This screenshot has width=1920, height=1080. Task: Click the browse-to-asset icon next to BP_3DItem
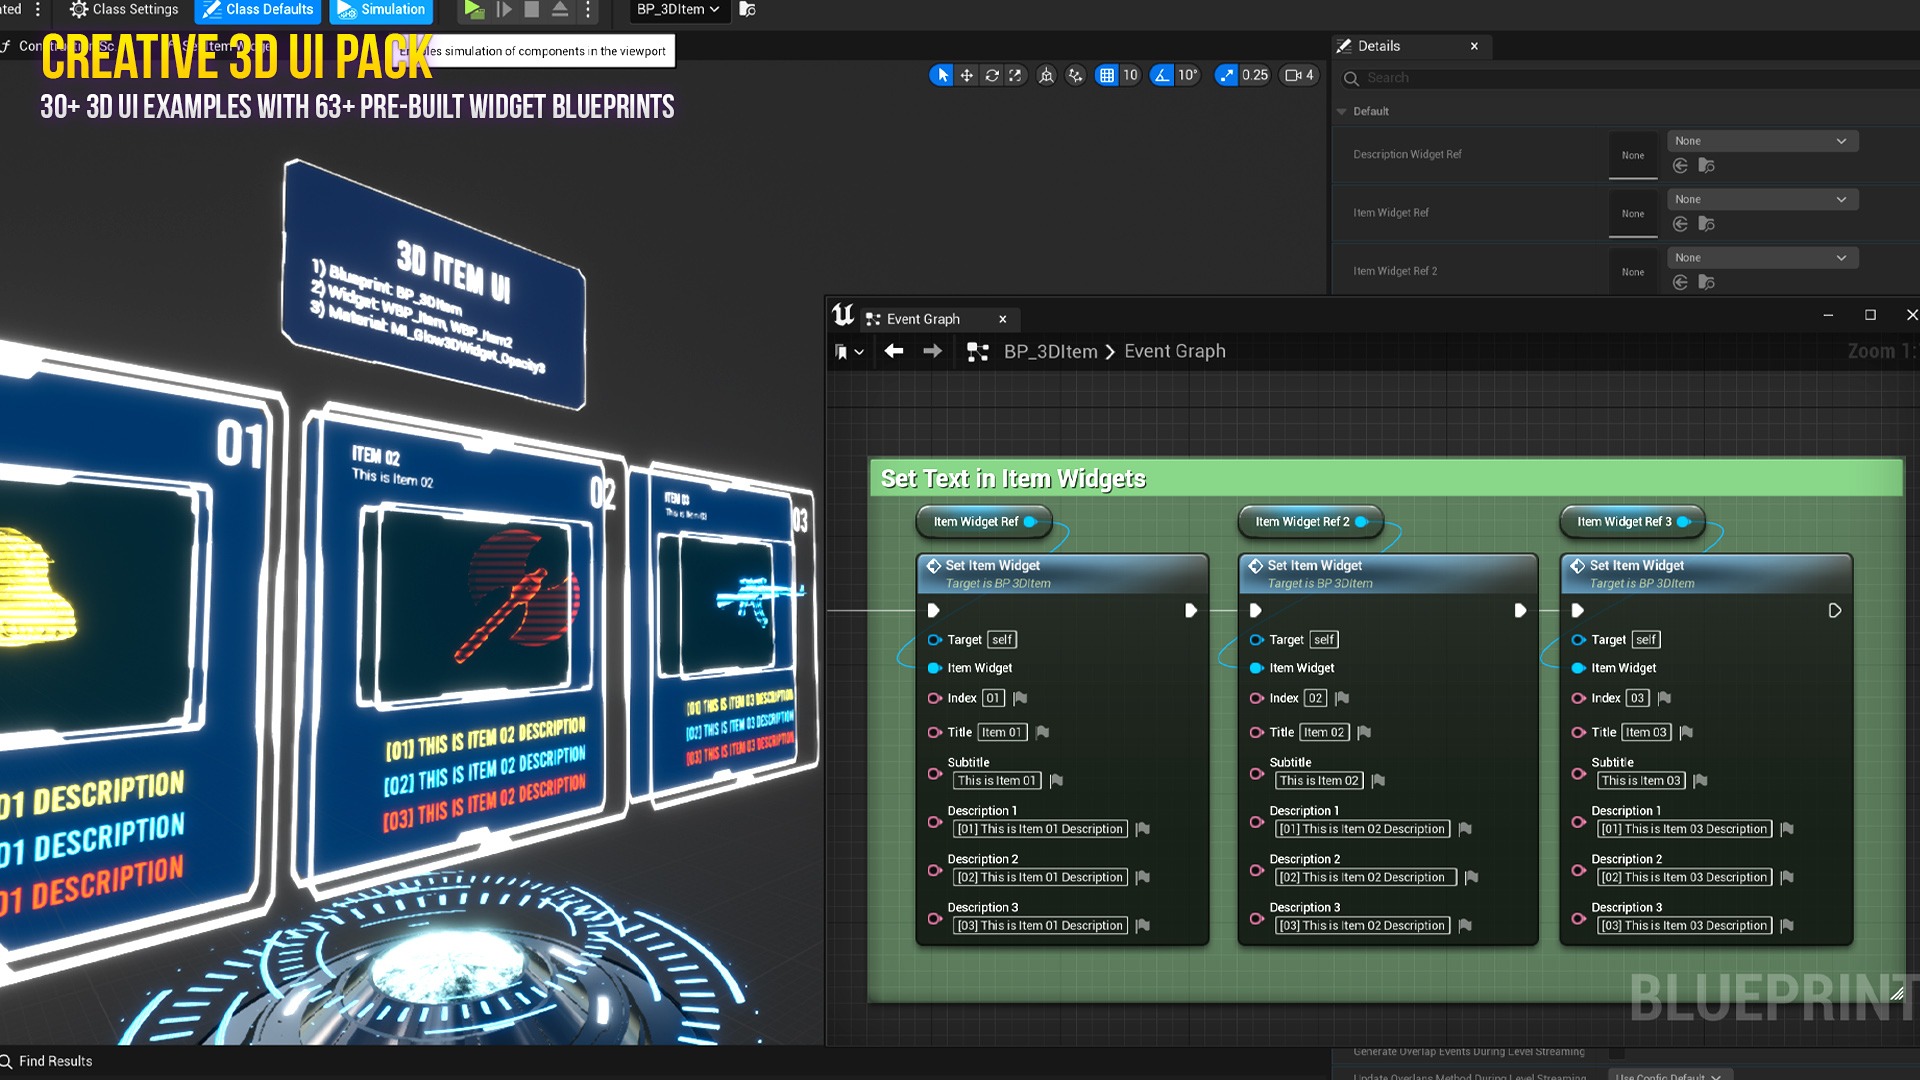[x=746, y=10]
